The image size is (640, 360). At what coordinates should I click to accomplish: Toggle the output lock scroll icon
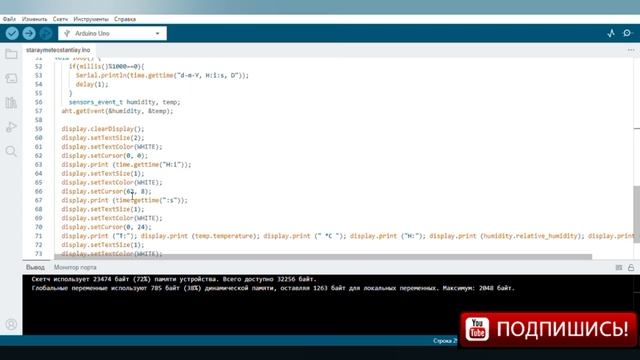click(631, 268)
